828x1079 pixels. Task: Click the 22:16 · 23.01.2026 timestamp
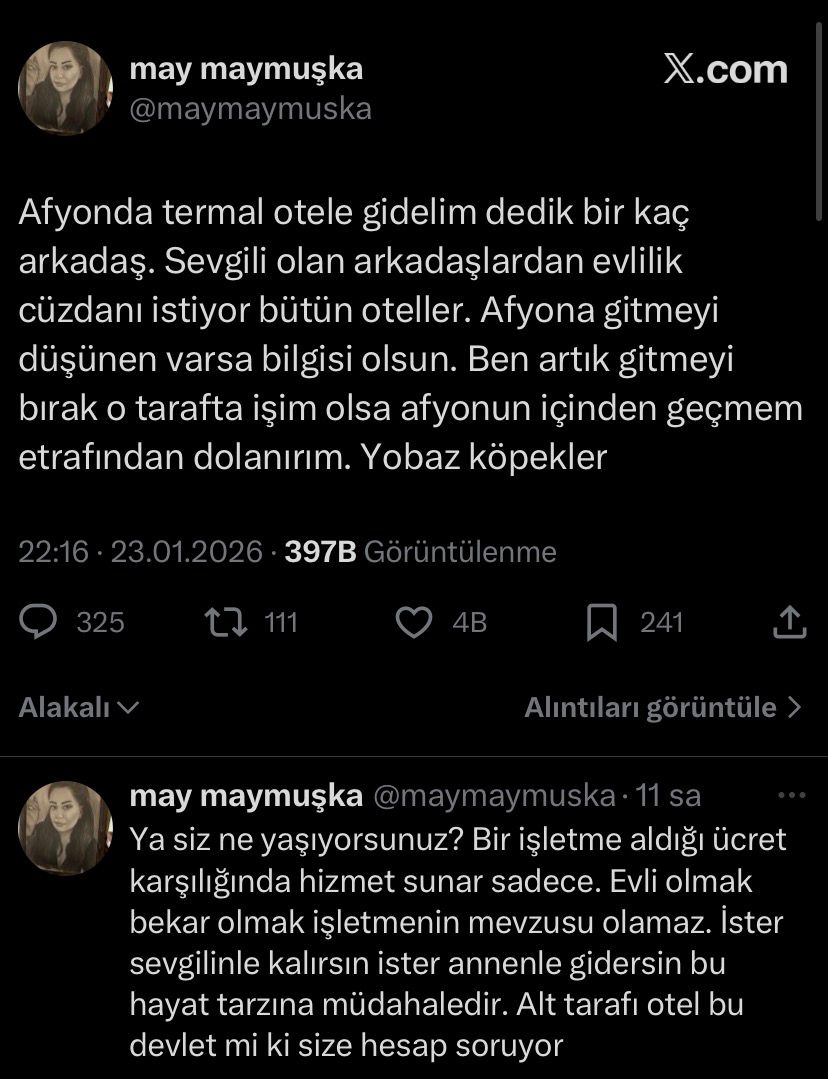pyautogui.click(x=141, y=551)
